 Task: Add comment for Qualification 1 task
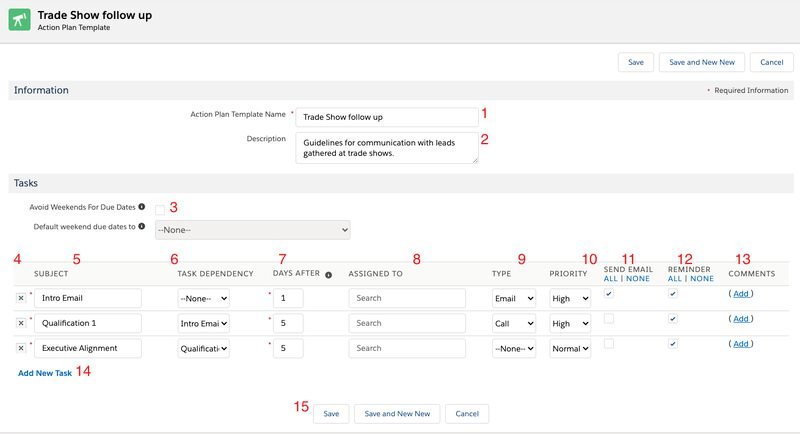tap(741, 319)
